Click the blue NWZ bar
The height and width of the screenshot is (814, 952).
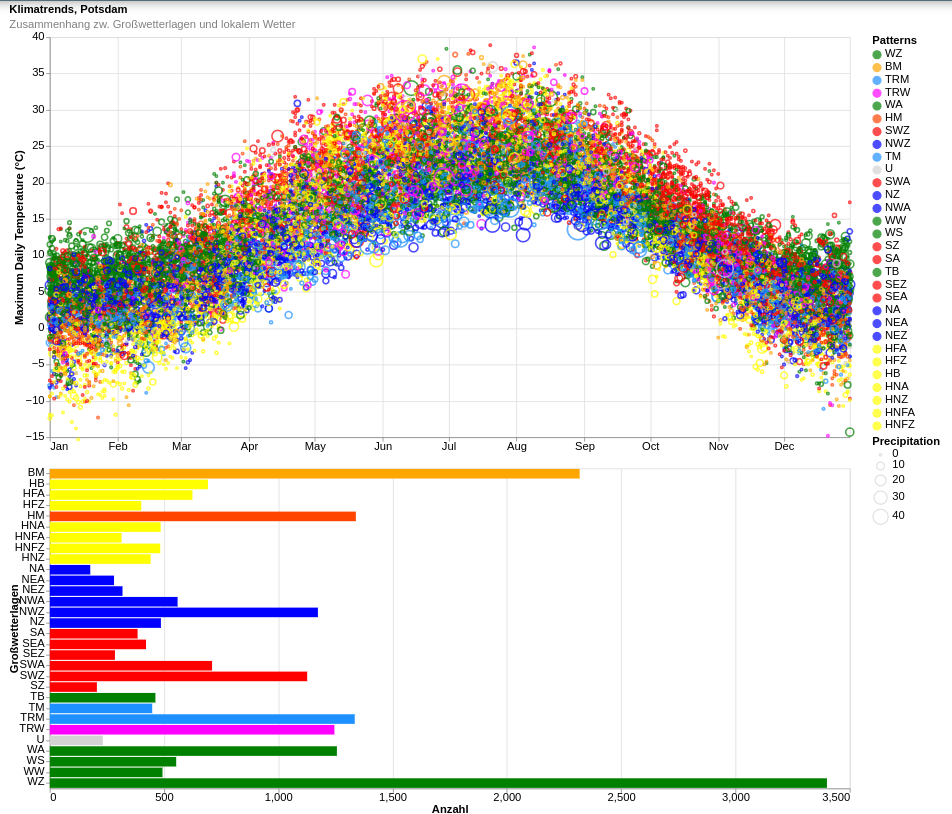pyautogui.click(x=184, y=612)
